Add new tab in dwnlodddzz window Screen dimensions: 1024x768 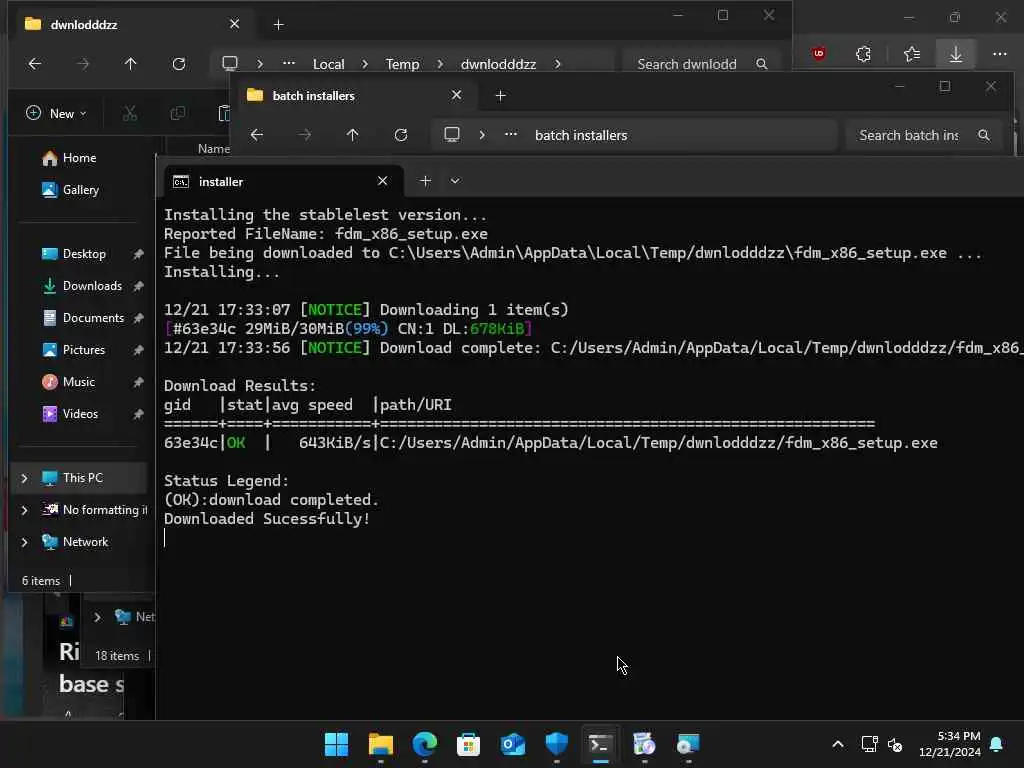278,25
